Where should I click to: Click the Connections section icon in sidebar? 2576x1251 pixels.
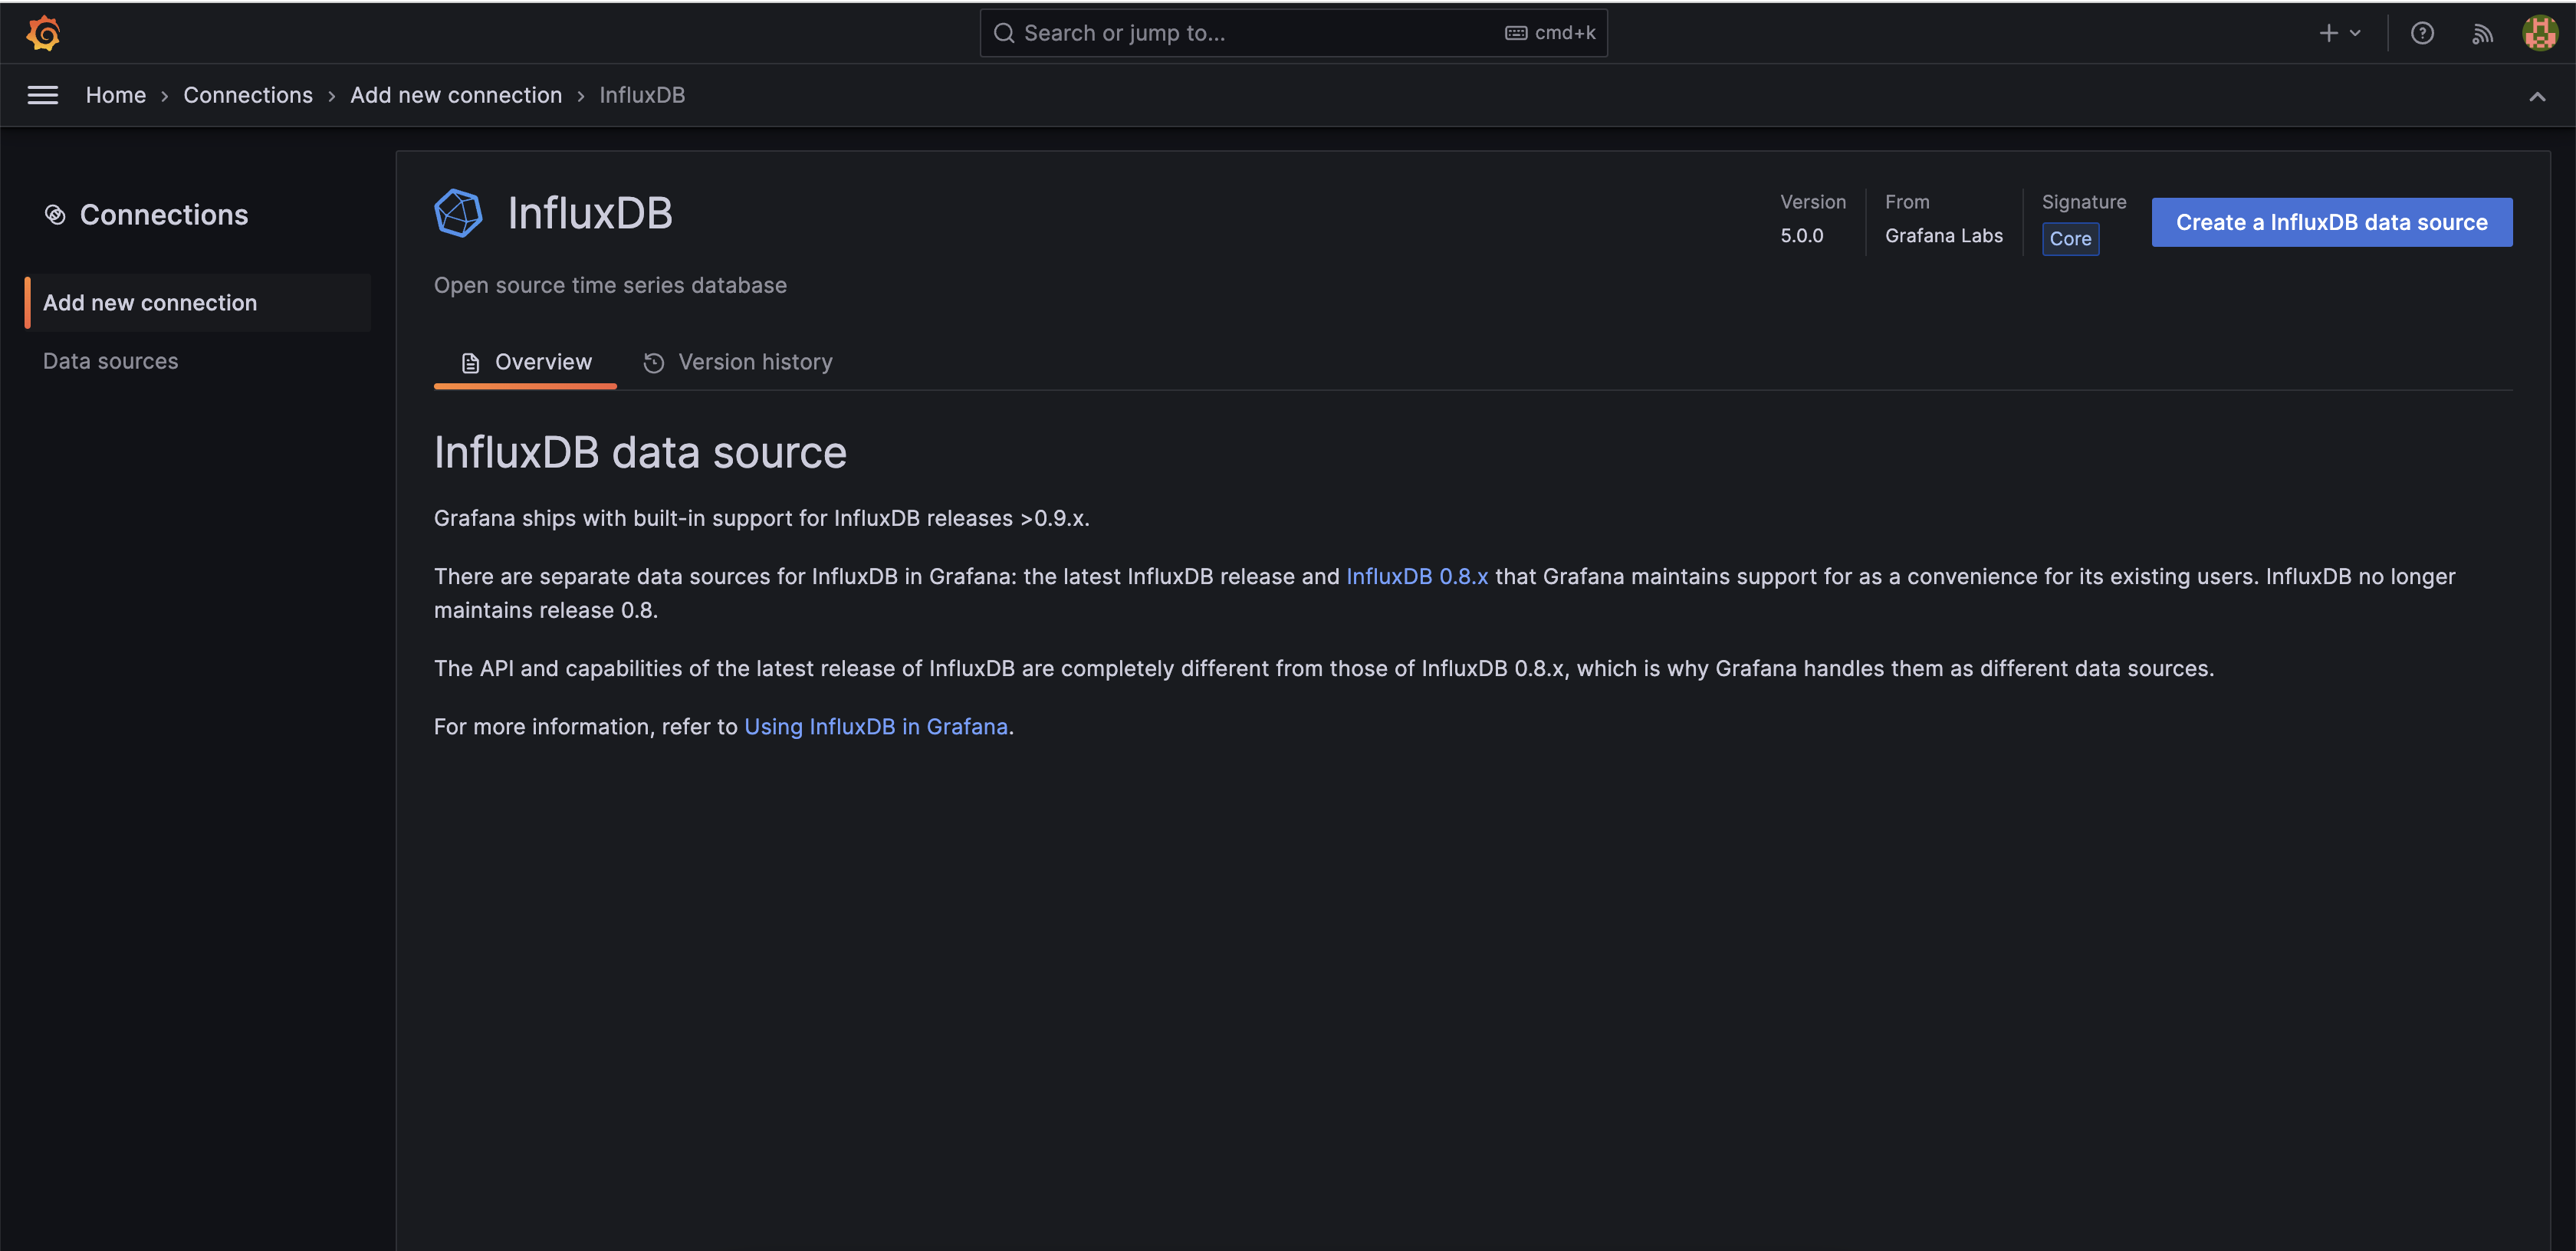click(x=55, y=215)
